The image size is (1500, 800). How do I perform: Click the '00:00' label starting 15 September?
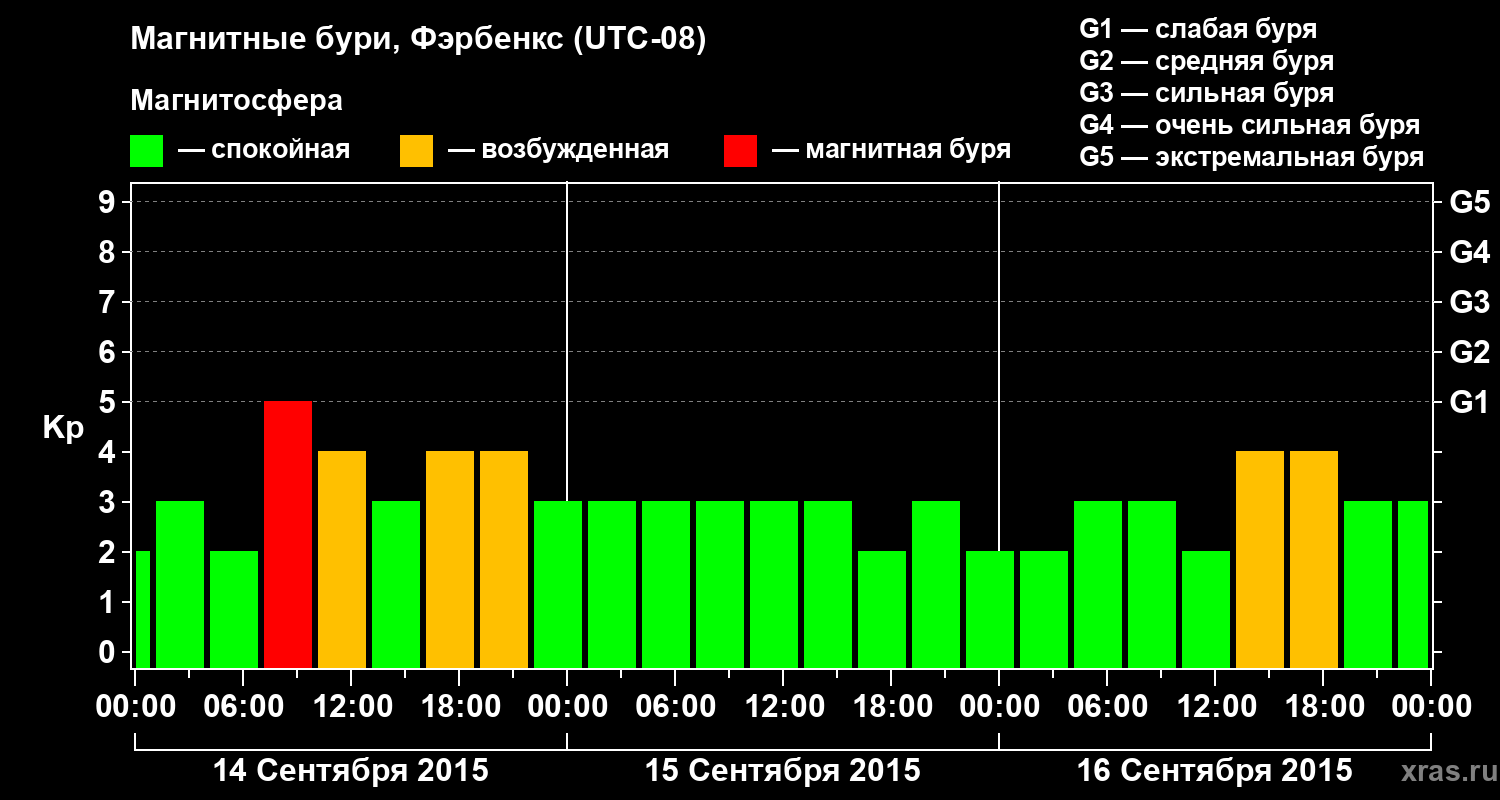[x=567, y=707]
